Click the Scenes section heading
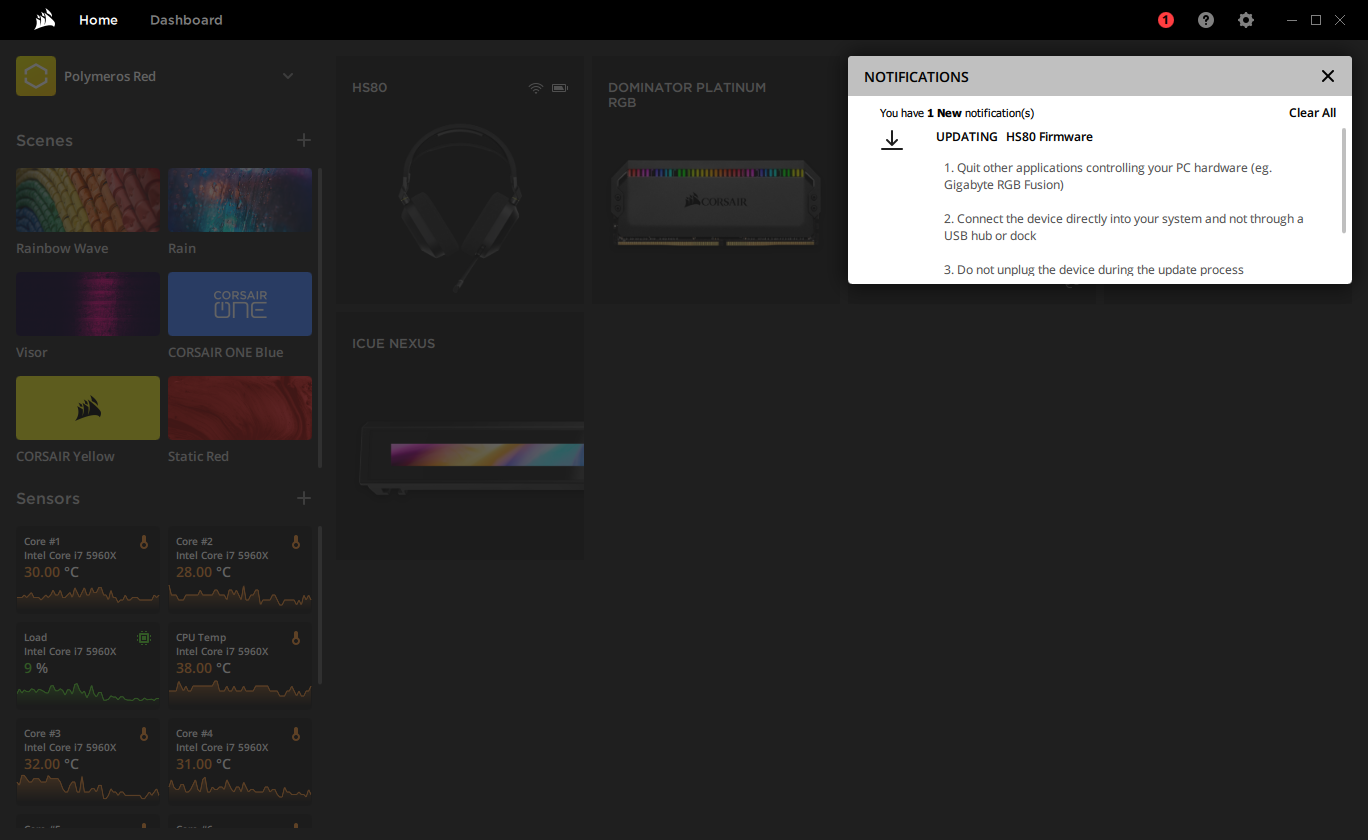The width and height of the screenshot is (1368, 840). click(44, 141)
